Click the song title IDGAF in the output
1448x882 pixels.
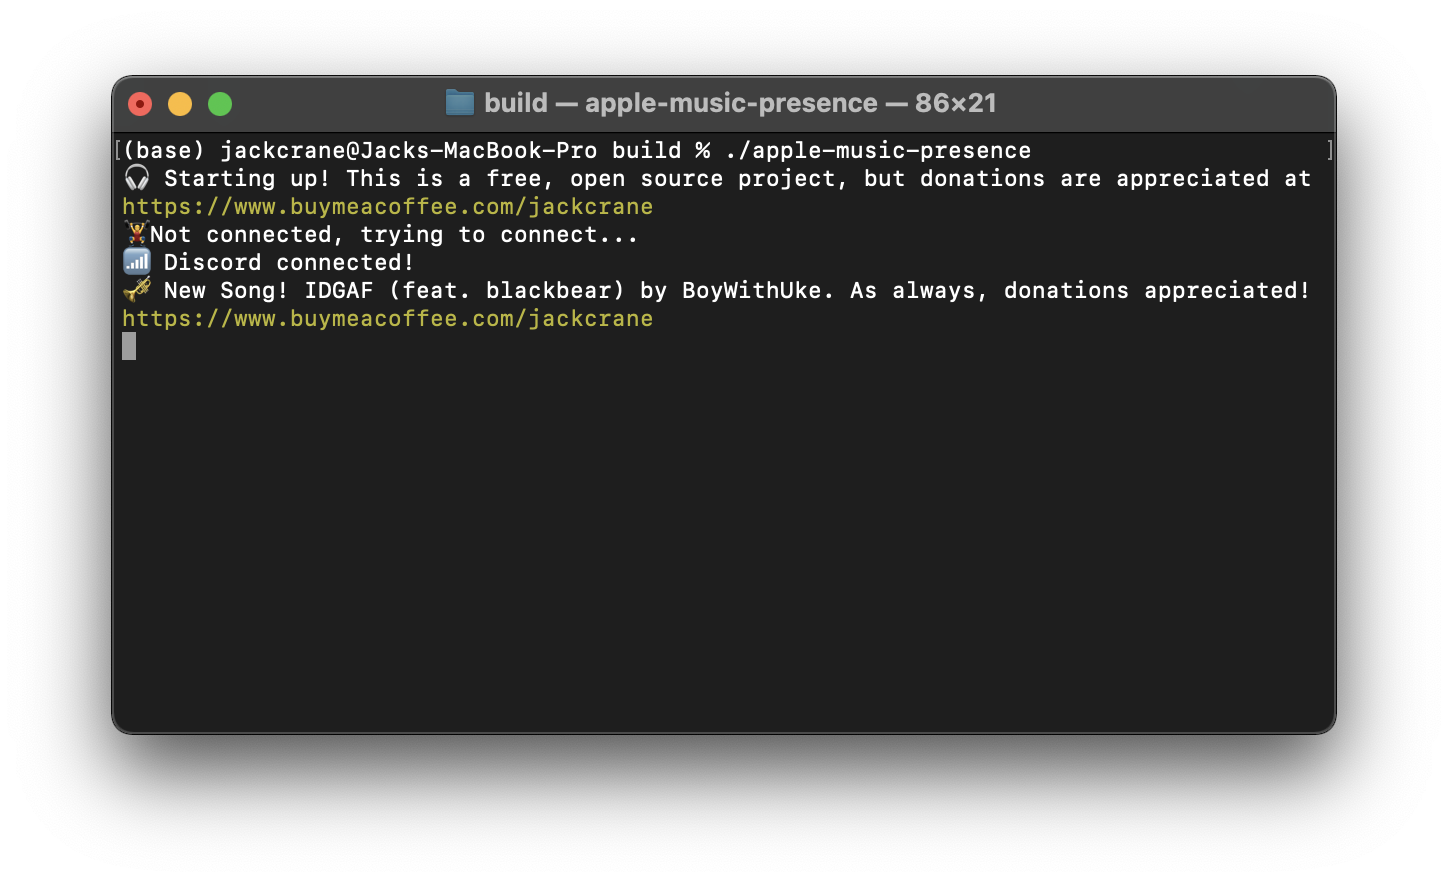340,290
